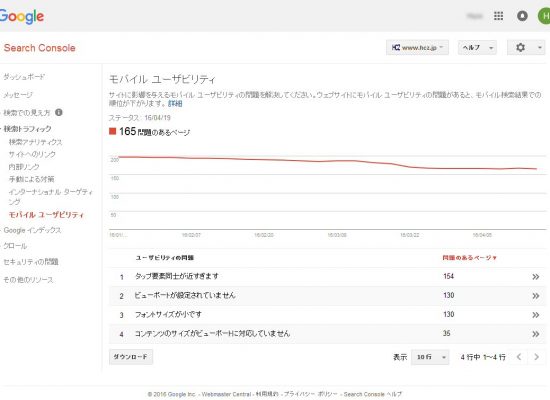Collapse the 検索トラフィック sidebar section
550x400 pixels.
pyautogui.click(x=27, y=129)
